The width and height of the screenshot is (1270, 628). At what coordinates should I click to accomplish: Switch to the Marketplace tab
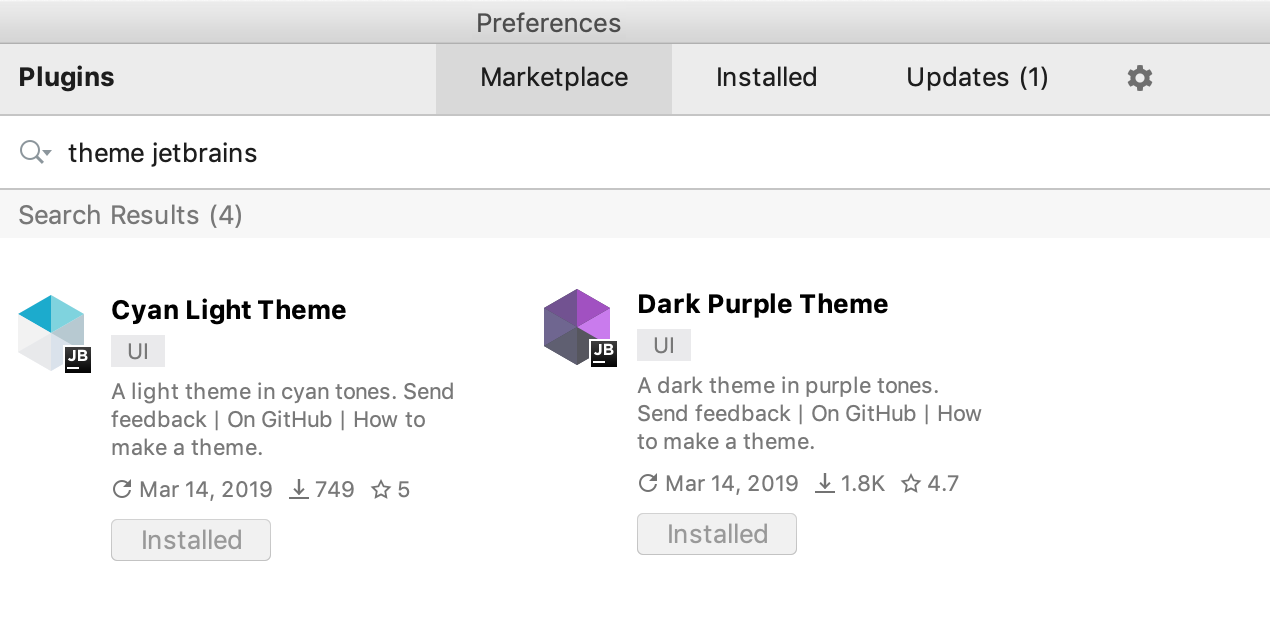coord(554,78)
